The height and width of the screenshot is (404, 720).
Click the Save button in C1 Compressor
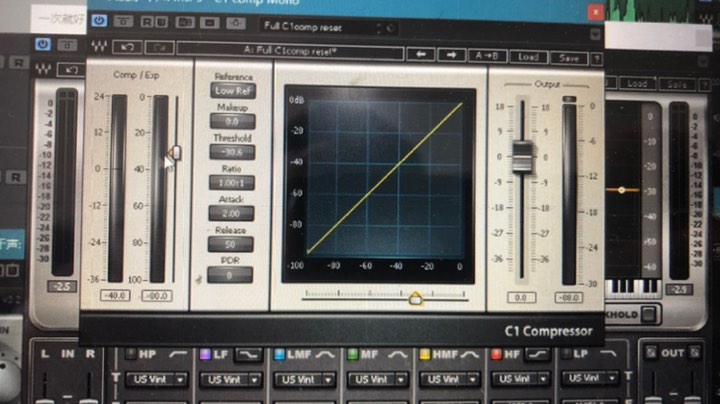tap(569, 58)
